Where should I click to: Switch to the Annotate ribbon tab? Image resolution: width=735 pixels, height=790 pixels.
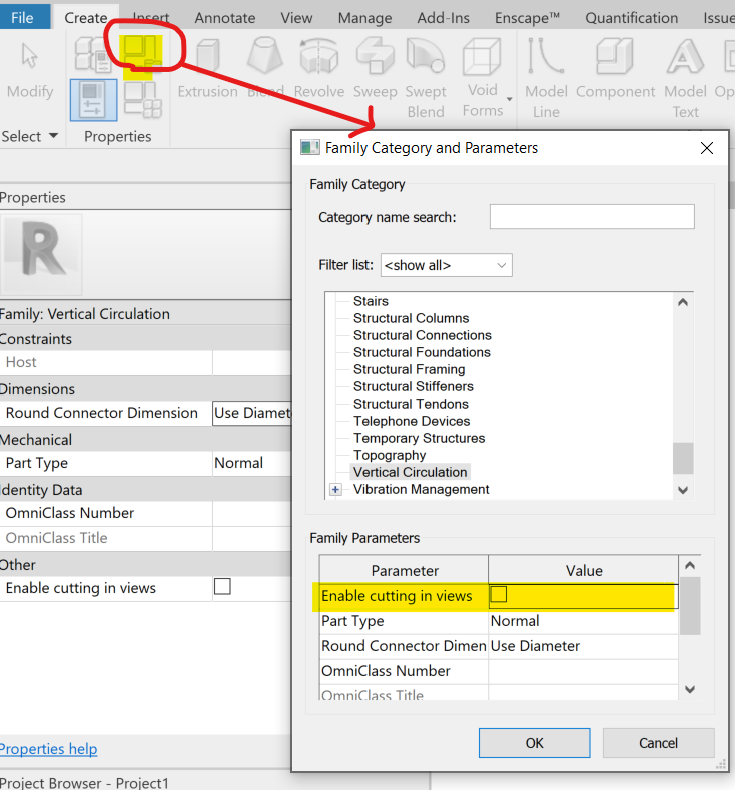[225, 18]
